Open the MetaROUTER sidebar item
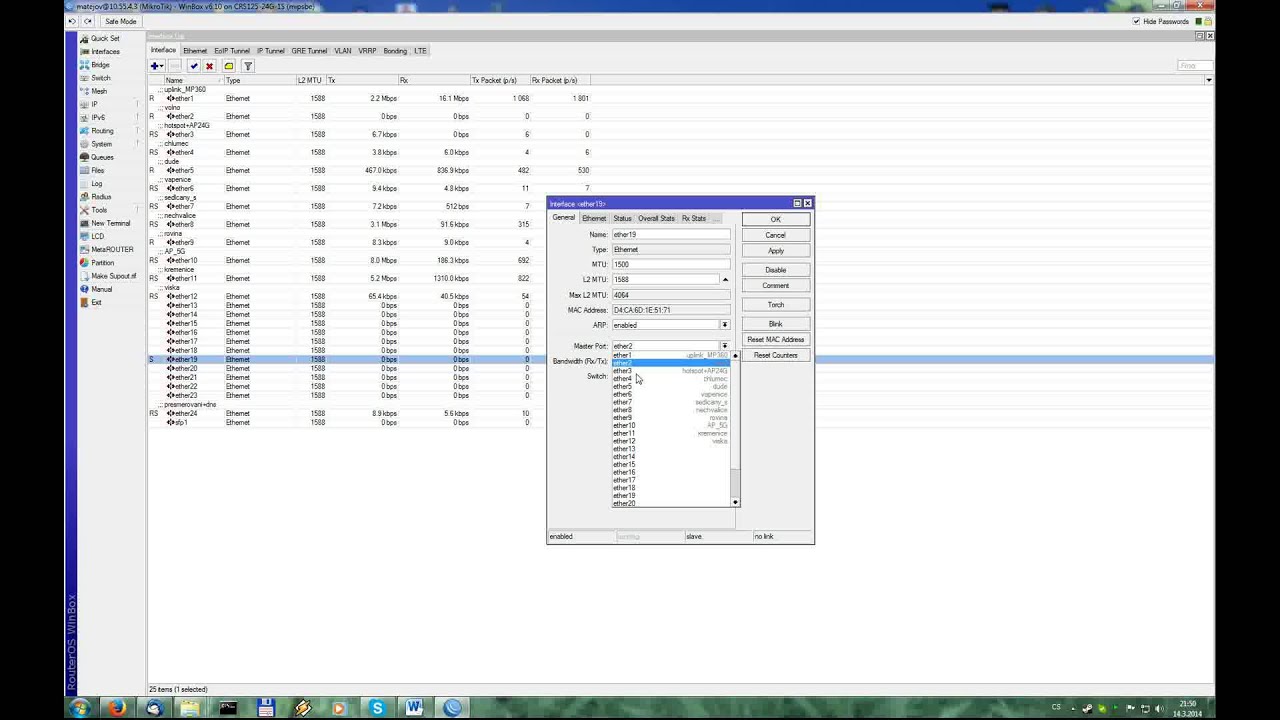This screenshot has height=720, width=1280. click(x=112, y=249)
